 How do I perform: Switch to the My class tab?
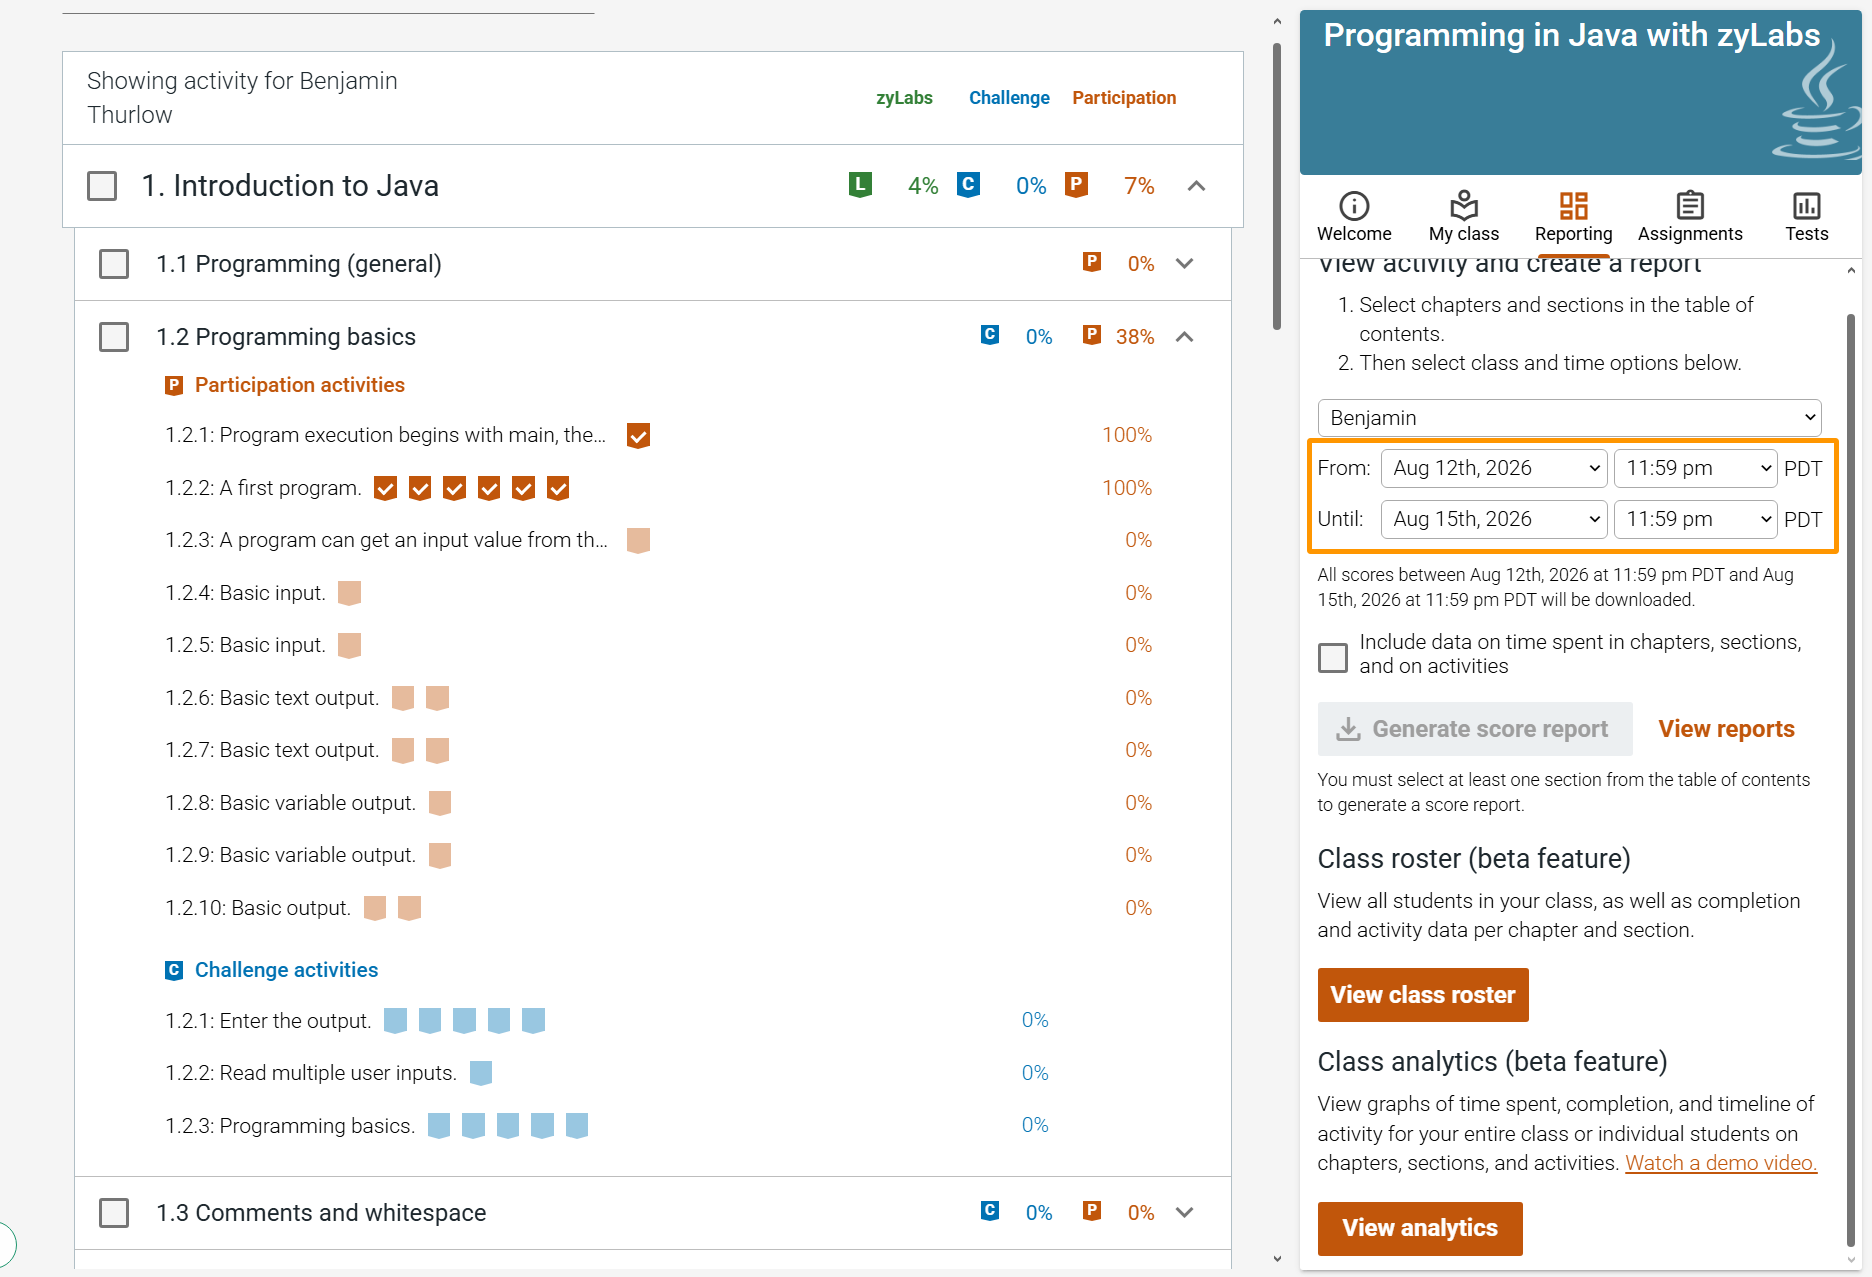coord(1464,218)
